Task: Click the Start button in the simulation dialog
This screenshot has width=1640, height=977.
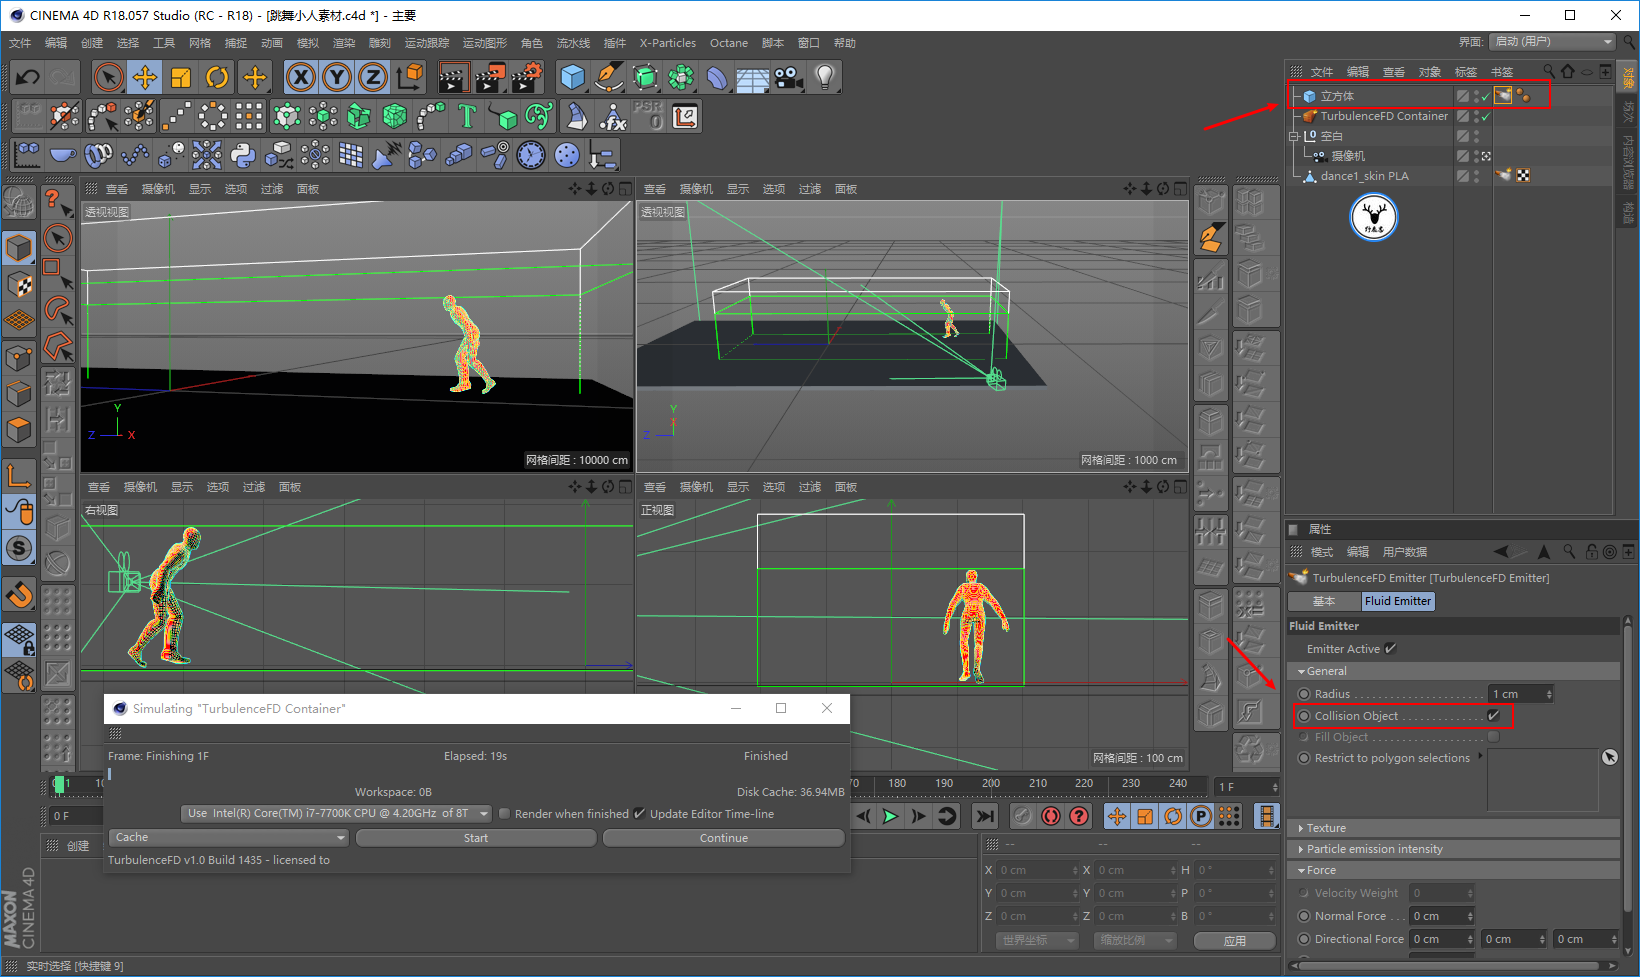Action: coord(476,838)
